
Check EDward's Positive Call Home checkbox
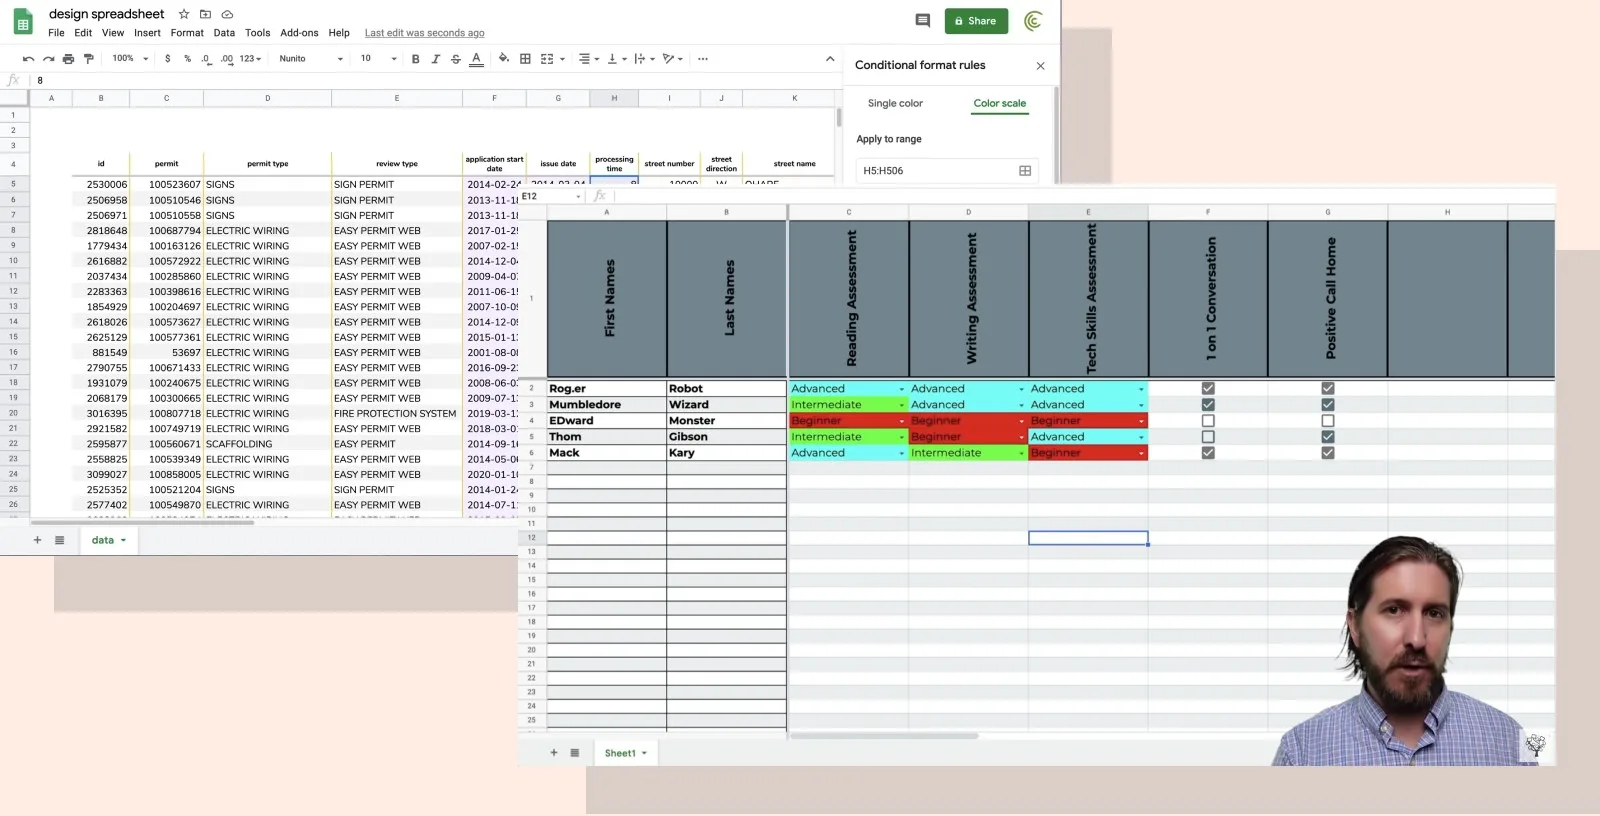click(1328, 421)
